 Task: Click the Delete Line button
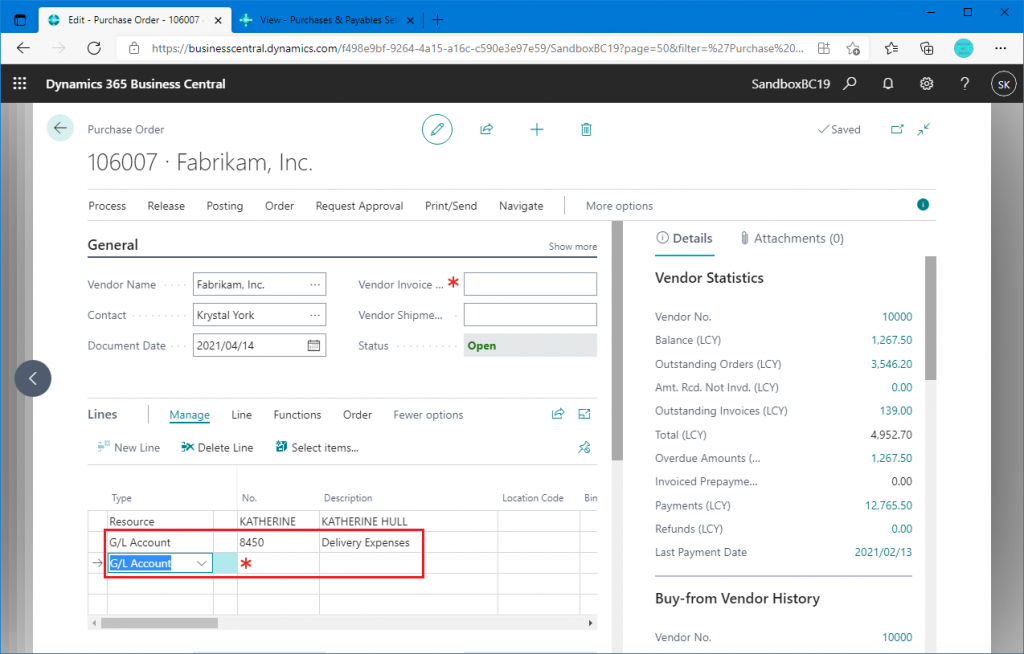click(217, 448)
